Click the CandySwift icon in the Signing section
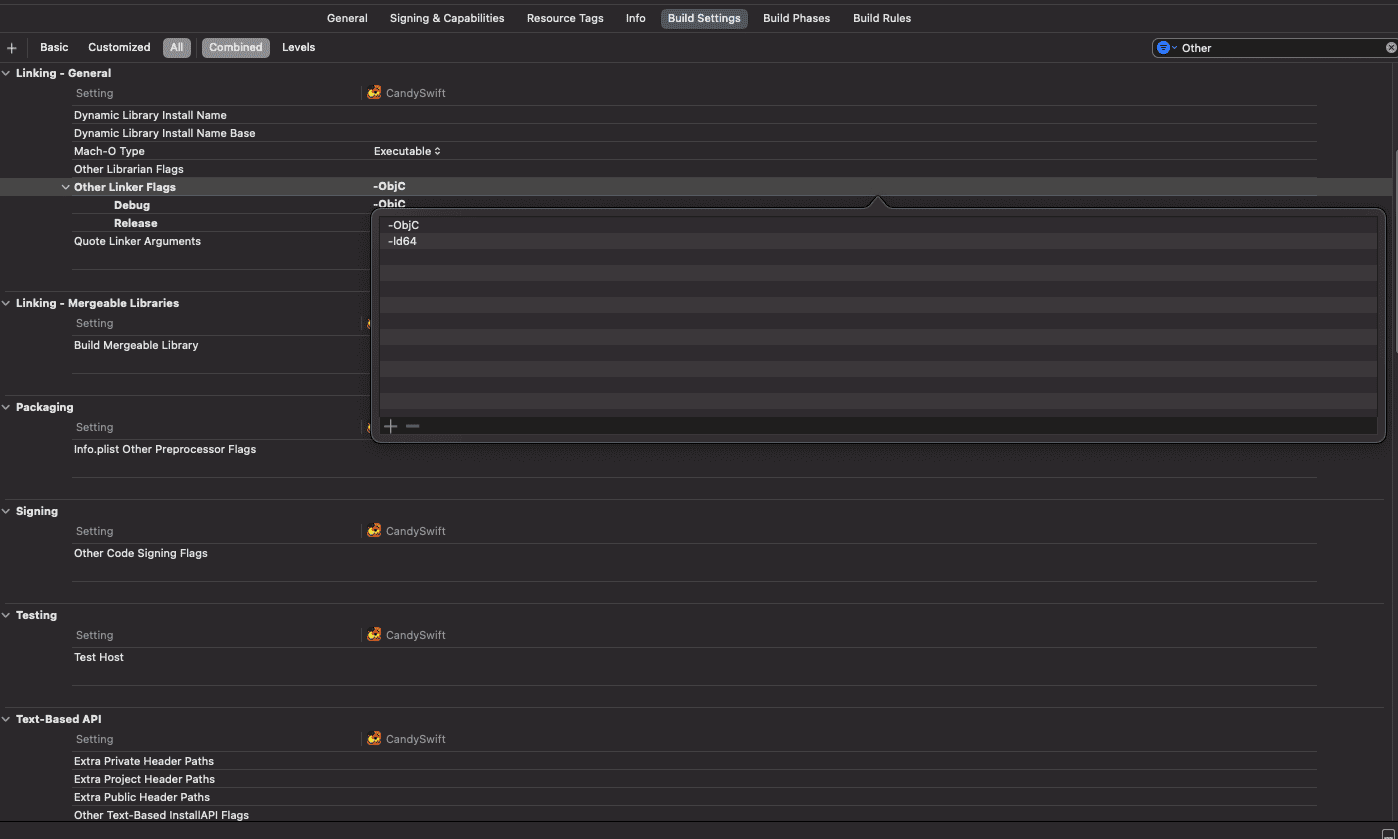This screenshot has height=839, width=1398. (374, 531)
